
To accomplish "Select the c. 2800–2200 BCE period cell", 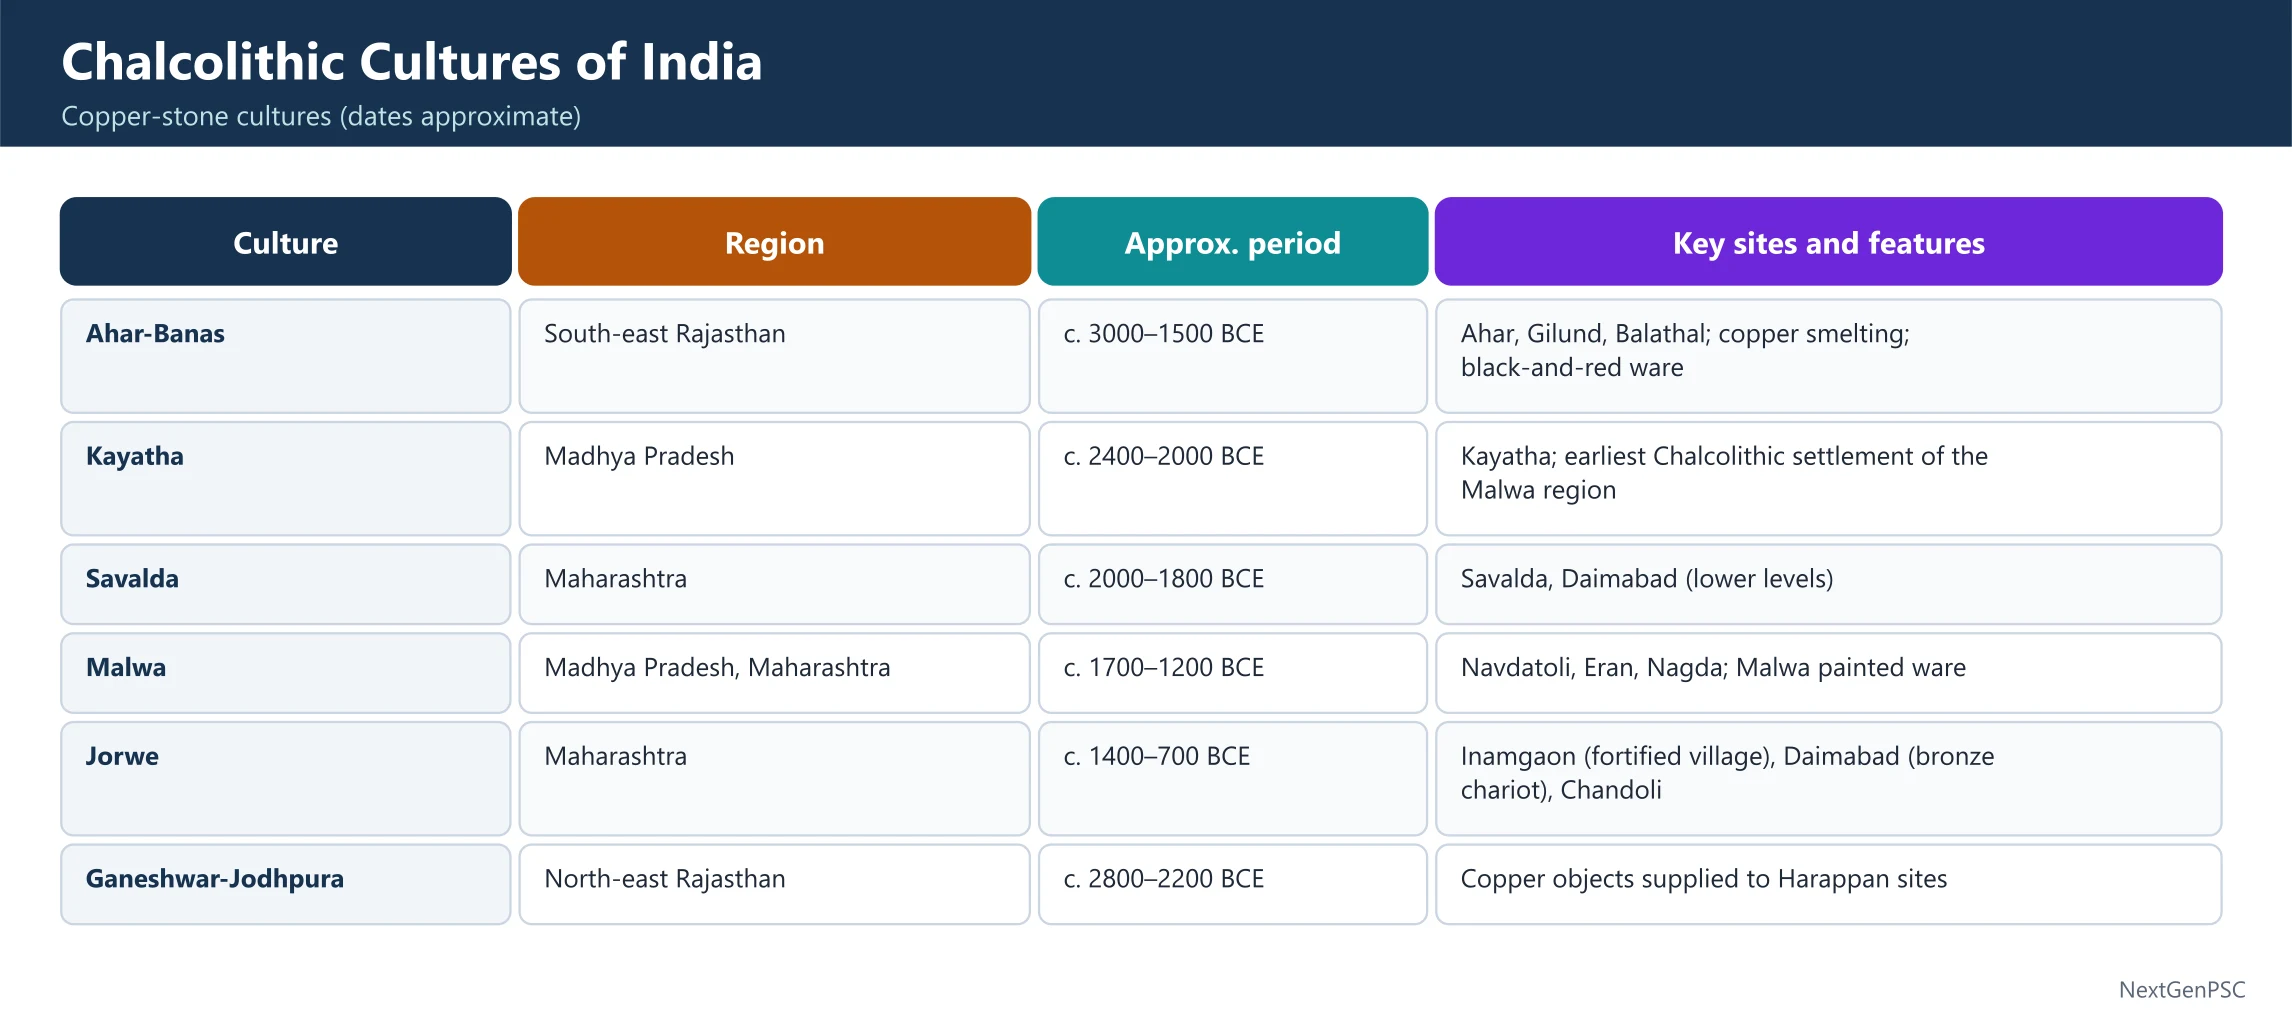I will pyautogui.click(x=1232, y=884).
